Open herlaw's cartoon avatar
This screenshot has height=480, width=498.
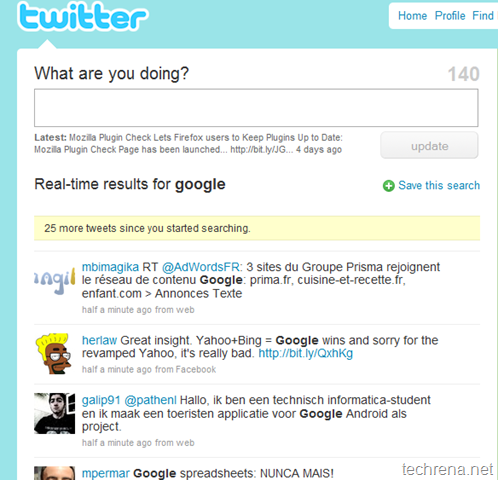(55, 354)
